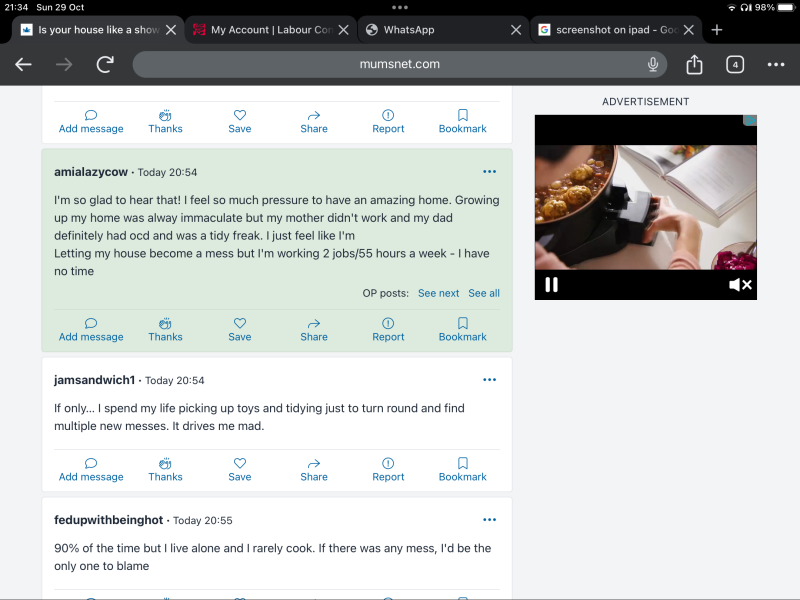Open a new tab with plus icon
800x600 pixels.
[716, 30]
